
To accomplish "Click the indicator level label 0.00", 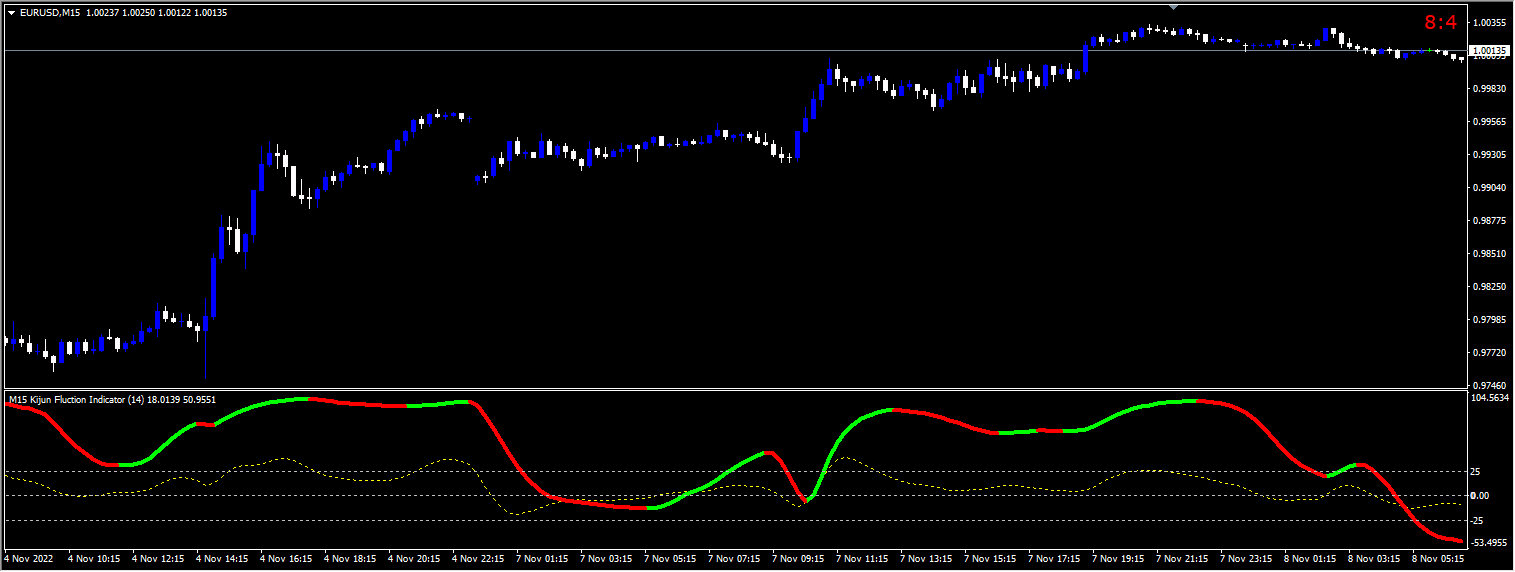I will click(x=1482, y=495).
